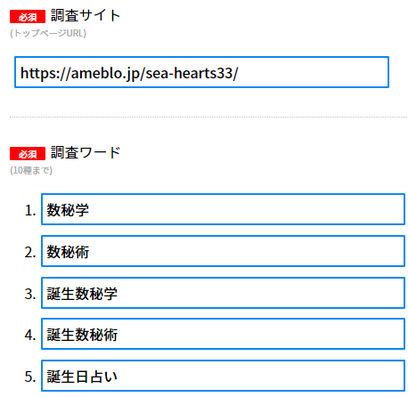The image size is (408, 397).
Task: Click keyword field 5 with 誕生日占い
Action: click(x=223, y=376)
